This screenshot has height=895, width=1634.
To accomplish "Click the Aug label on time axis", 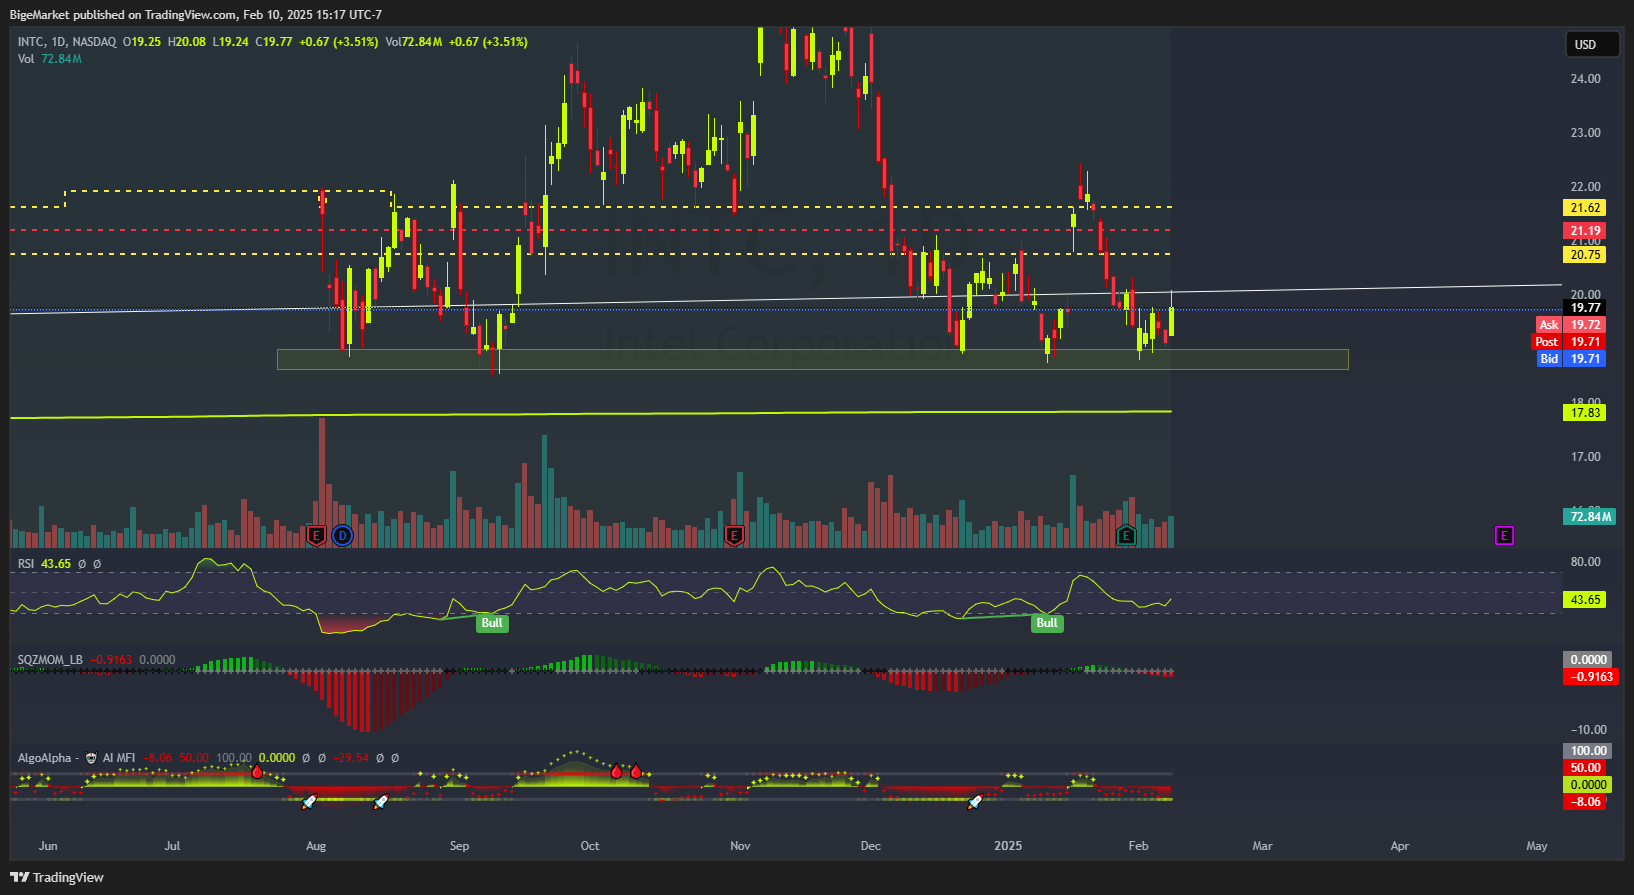I will [x=316, y=846].
